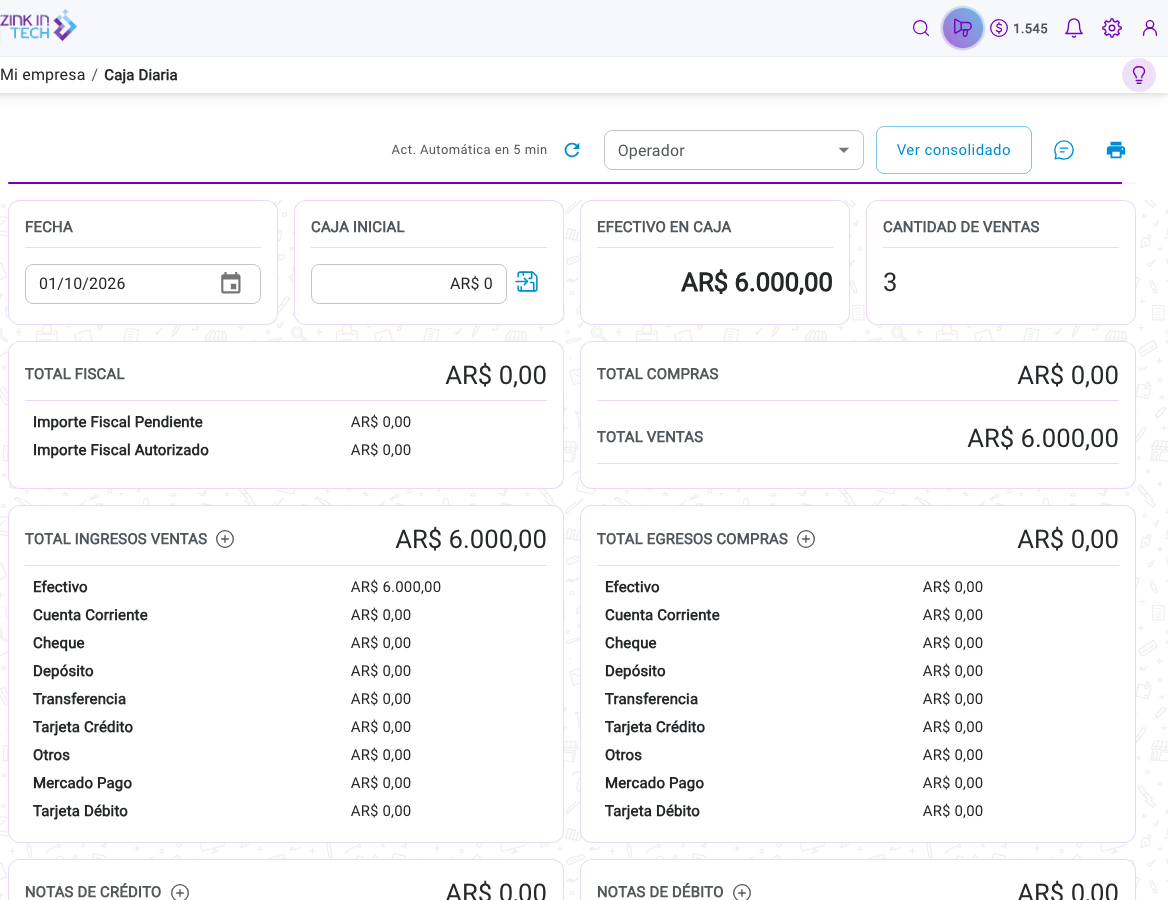Open the 1.545 credits balance
The width and height of the screenshot is (1168, 900).
[x=1019, y=28]
